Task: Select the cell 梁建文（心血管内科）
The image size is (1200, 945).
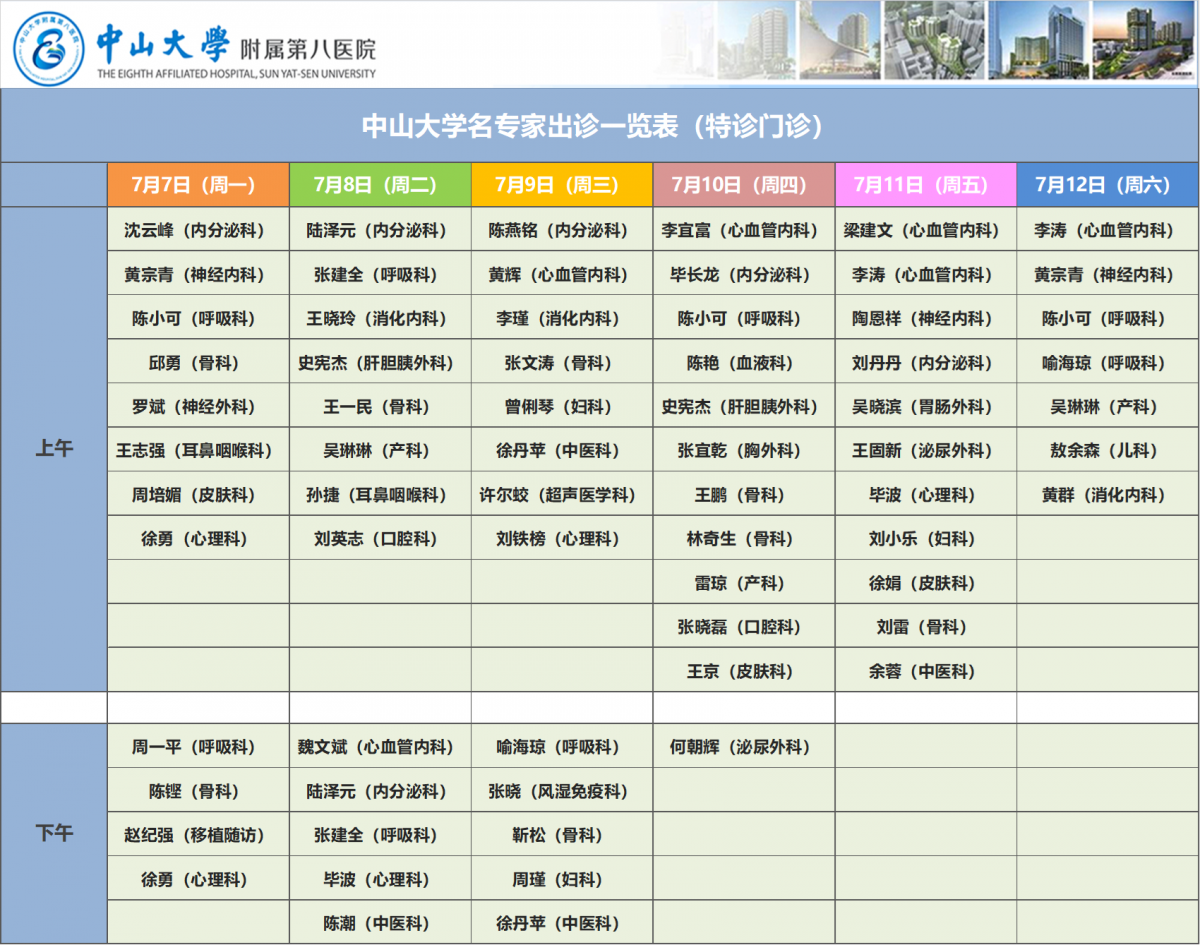Action: pos(926,230)
